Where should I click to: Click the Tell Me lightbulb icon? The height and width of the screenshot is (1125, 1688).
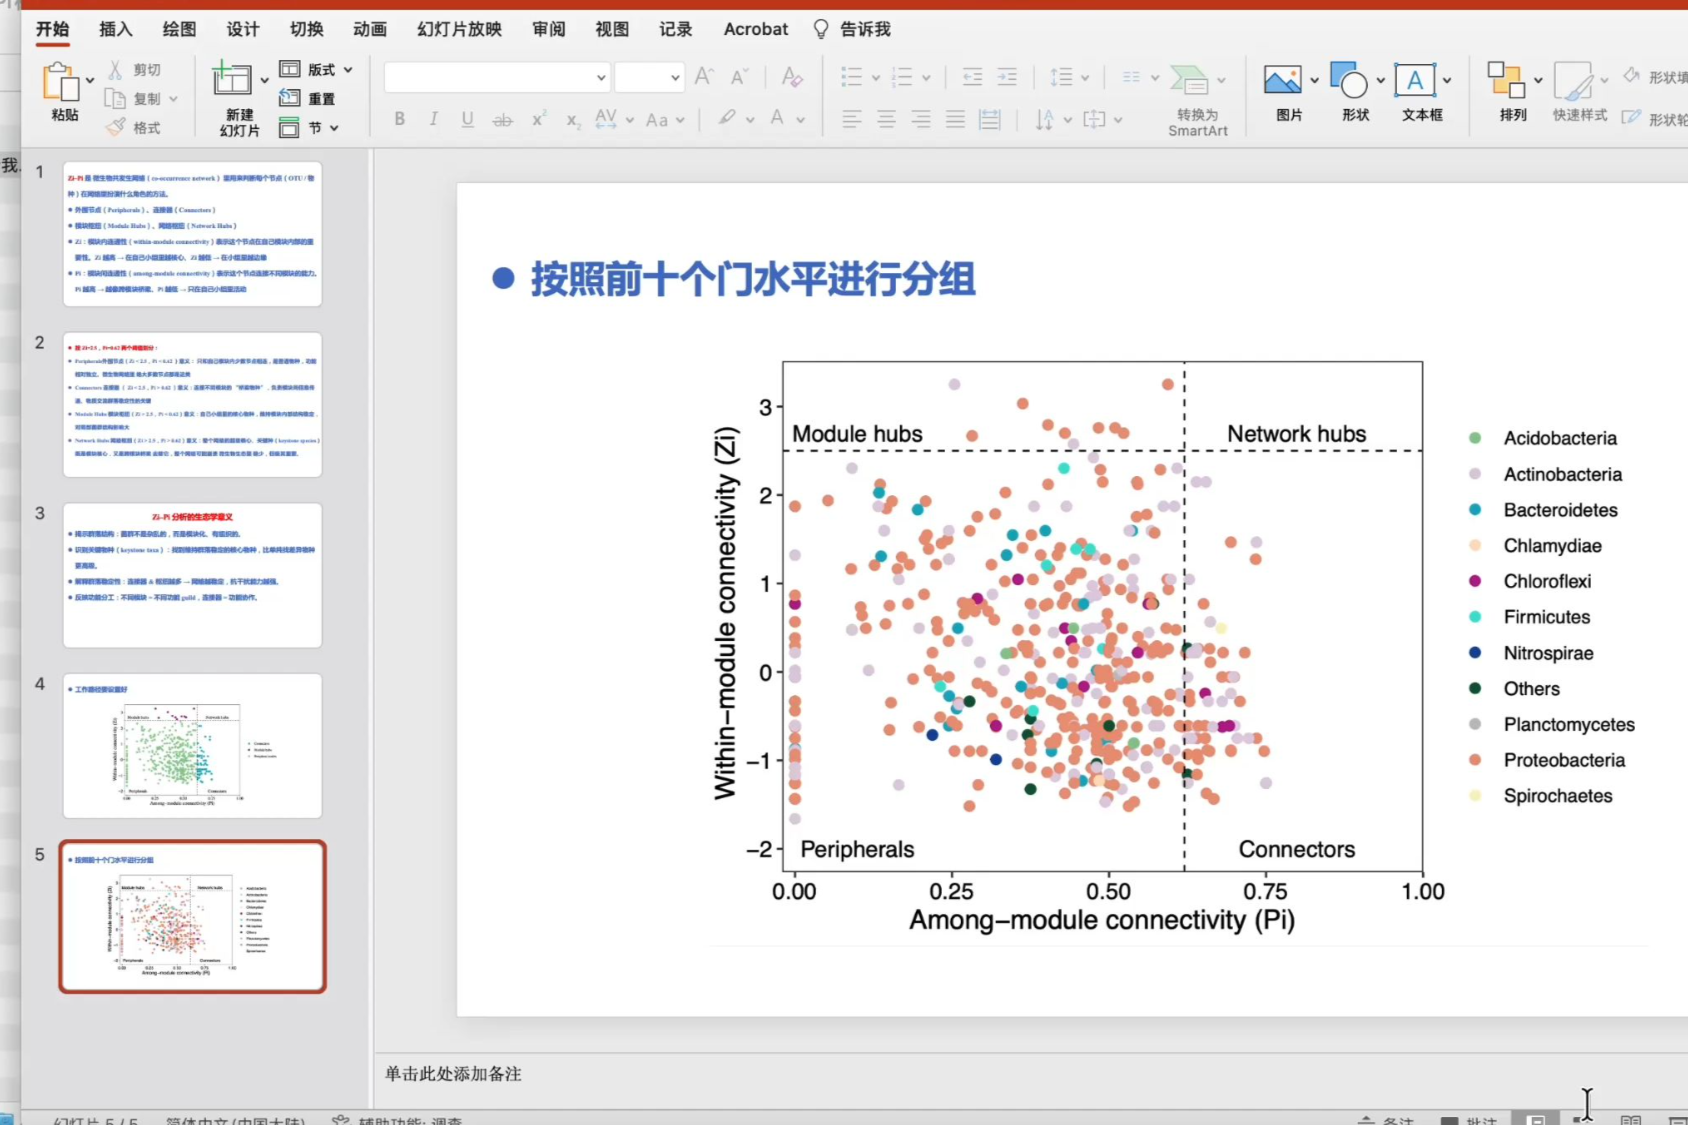click(x=821, y=29)
